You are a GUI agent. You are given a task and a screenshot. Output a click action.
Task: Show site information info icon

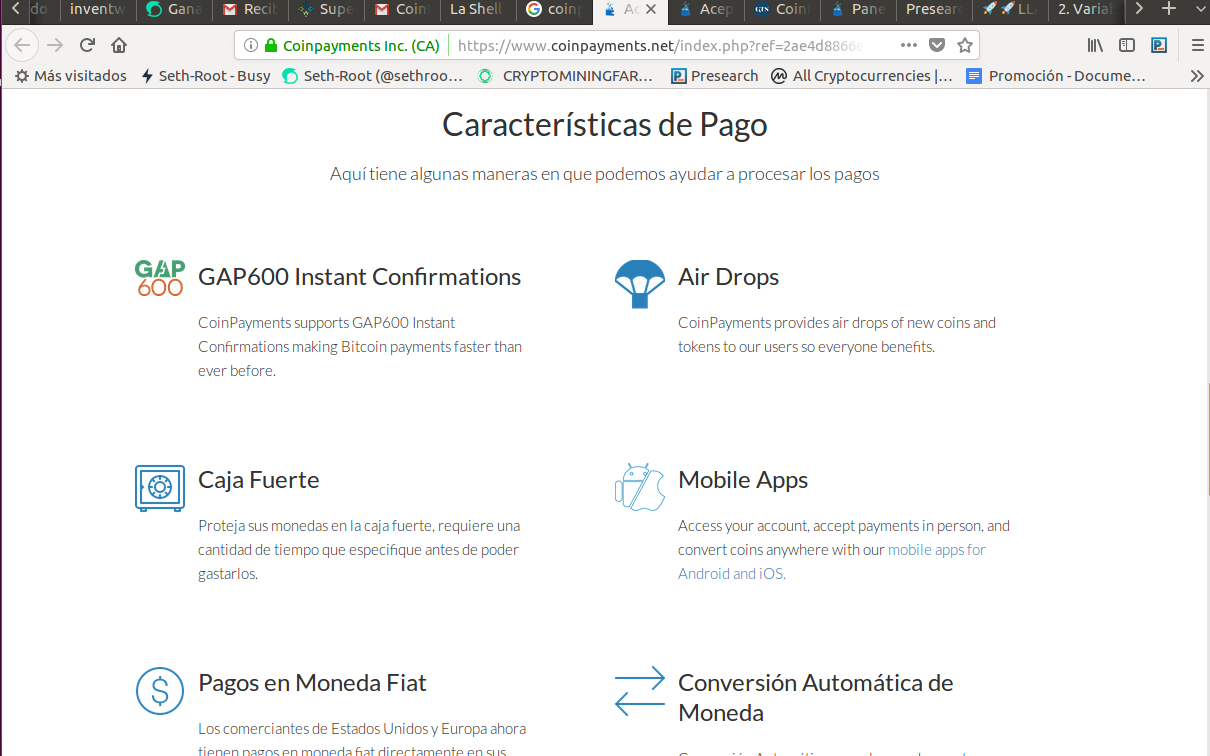(x=250, y=45)
